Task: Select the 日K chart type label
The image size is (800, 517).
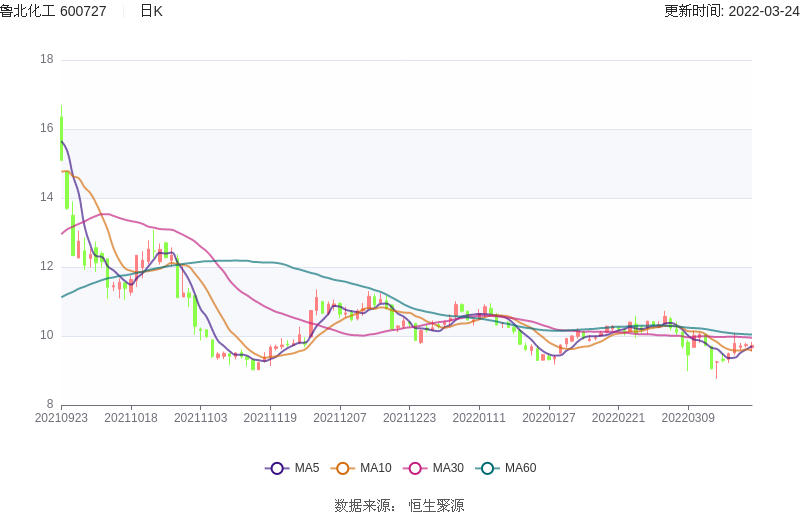Action: pyautogui.click(x=151, y=11)
